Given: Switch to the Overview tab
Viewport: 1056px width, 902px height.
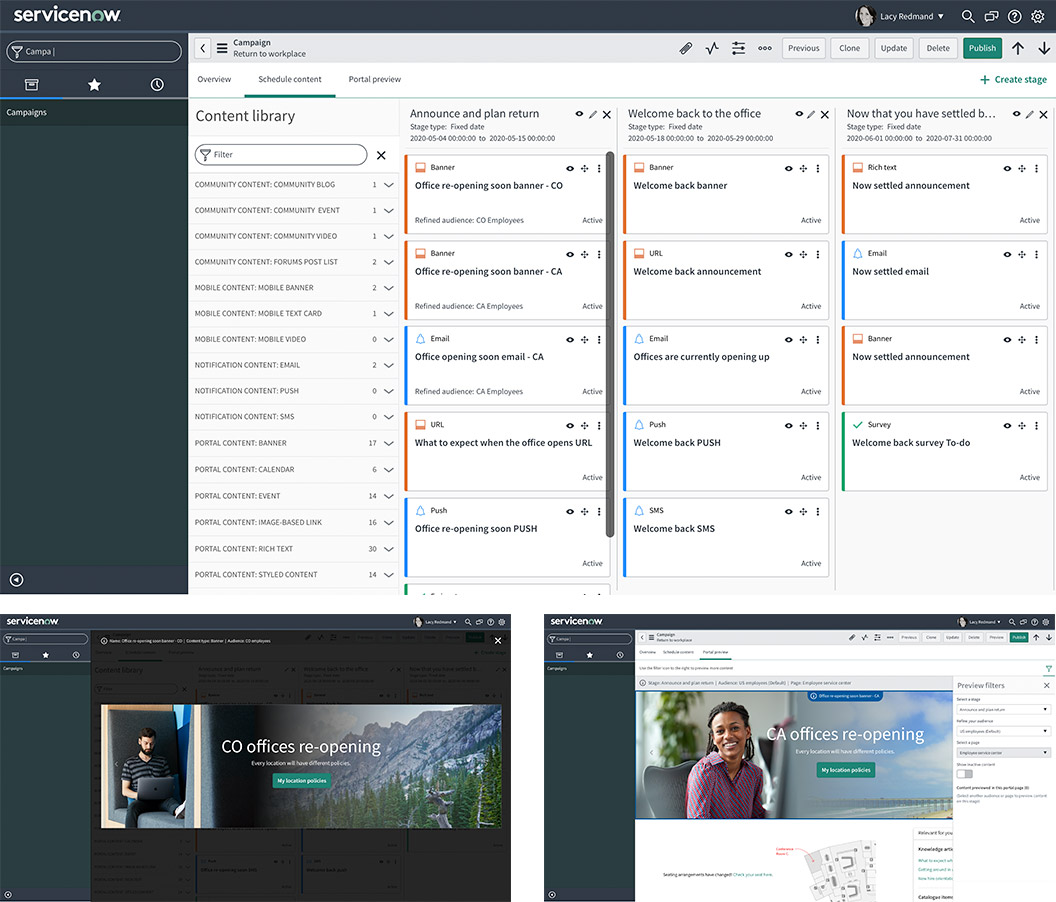Looking at the screenshot, I should point(214,78).
